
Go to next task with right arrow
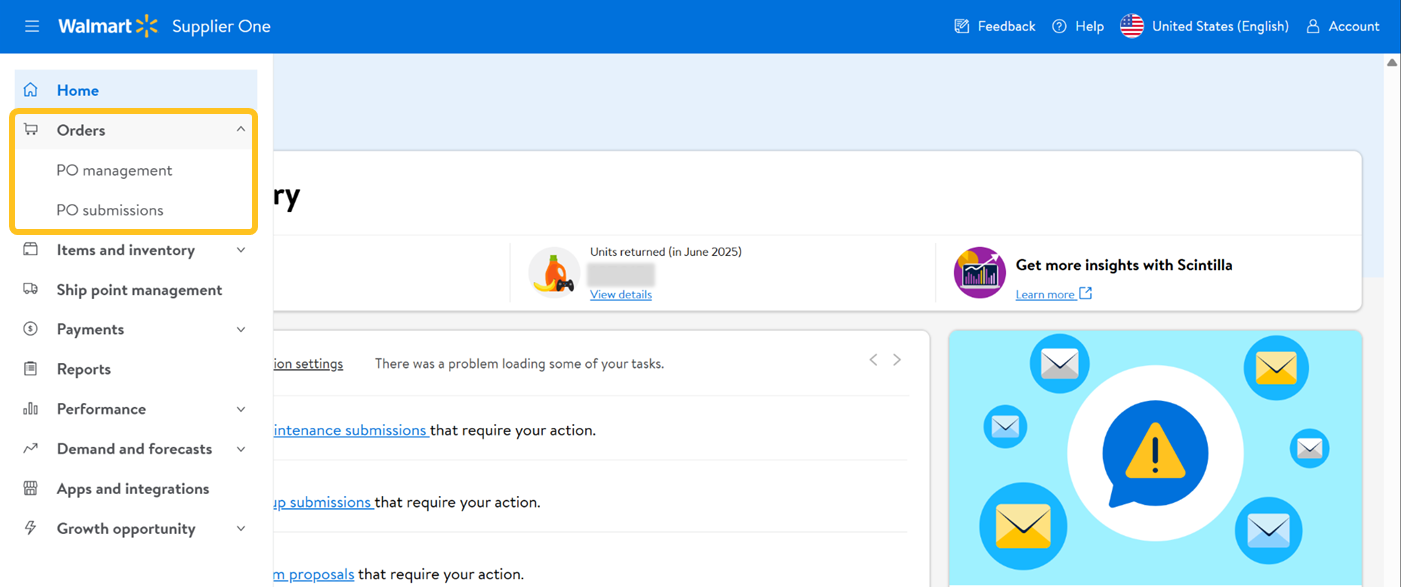tap(897, 360)
